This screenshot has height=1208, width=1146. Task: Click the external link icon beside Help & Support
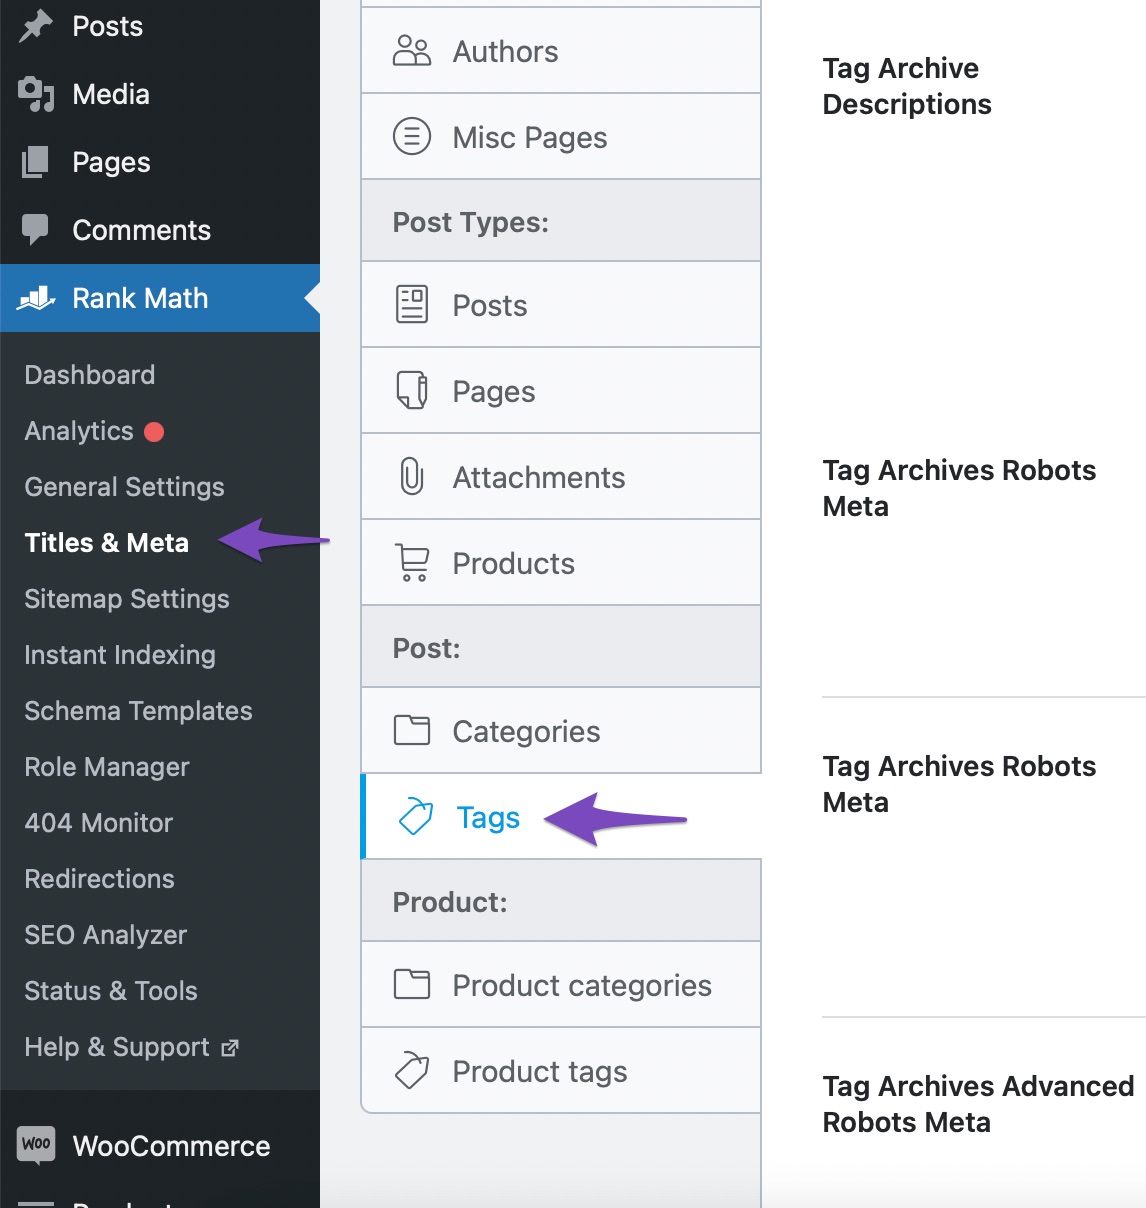tap(230, 1048)
